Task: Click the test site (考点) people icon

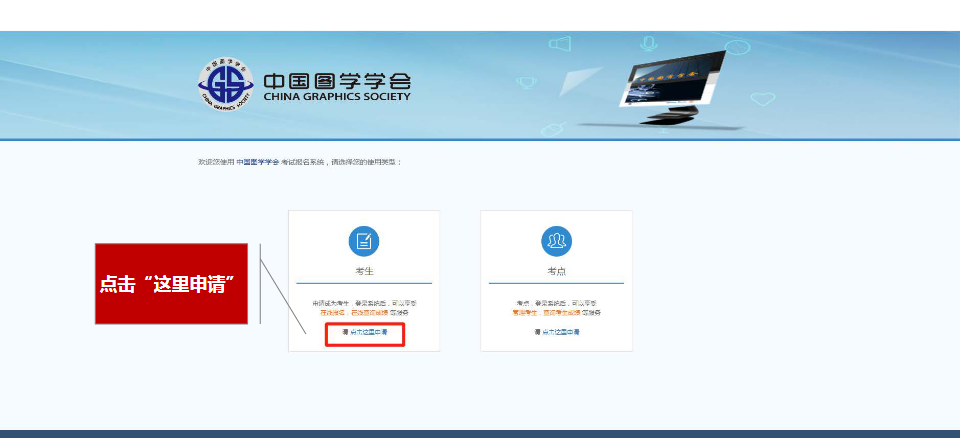Action: tap(556, 241)
